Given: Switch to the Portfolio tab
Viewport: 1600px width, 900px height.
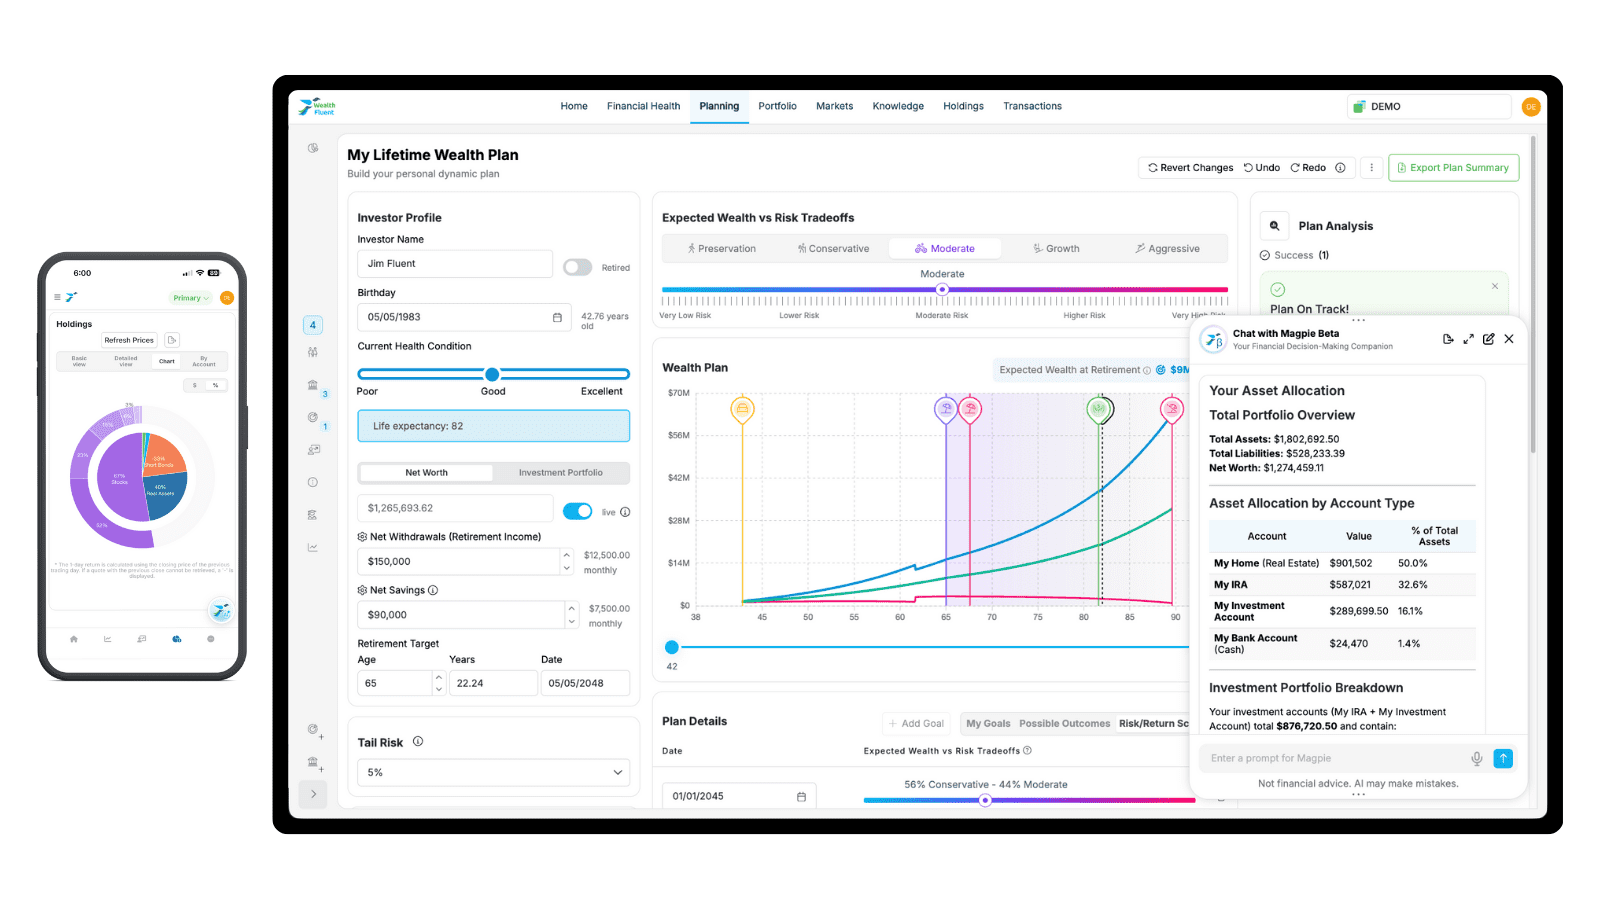Looking at the screenshot, I should point(777,106).
